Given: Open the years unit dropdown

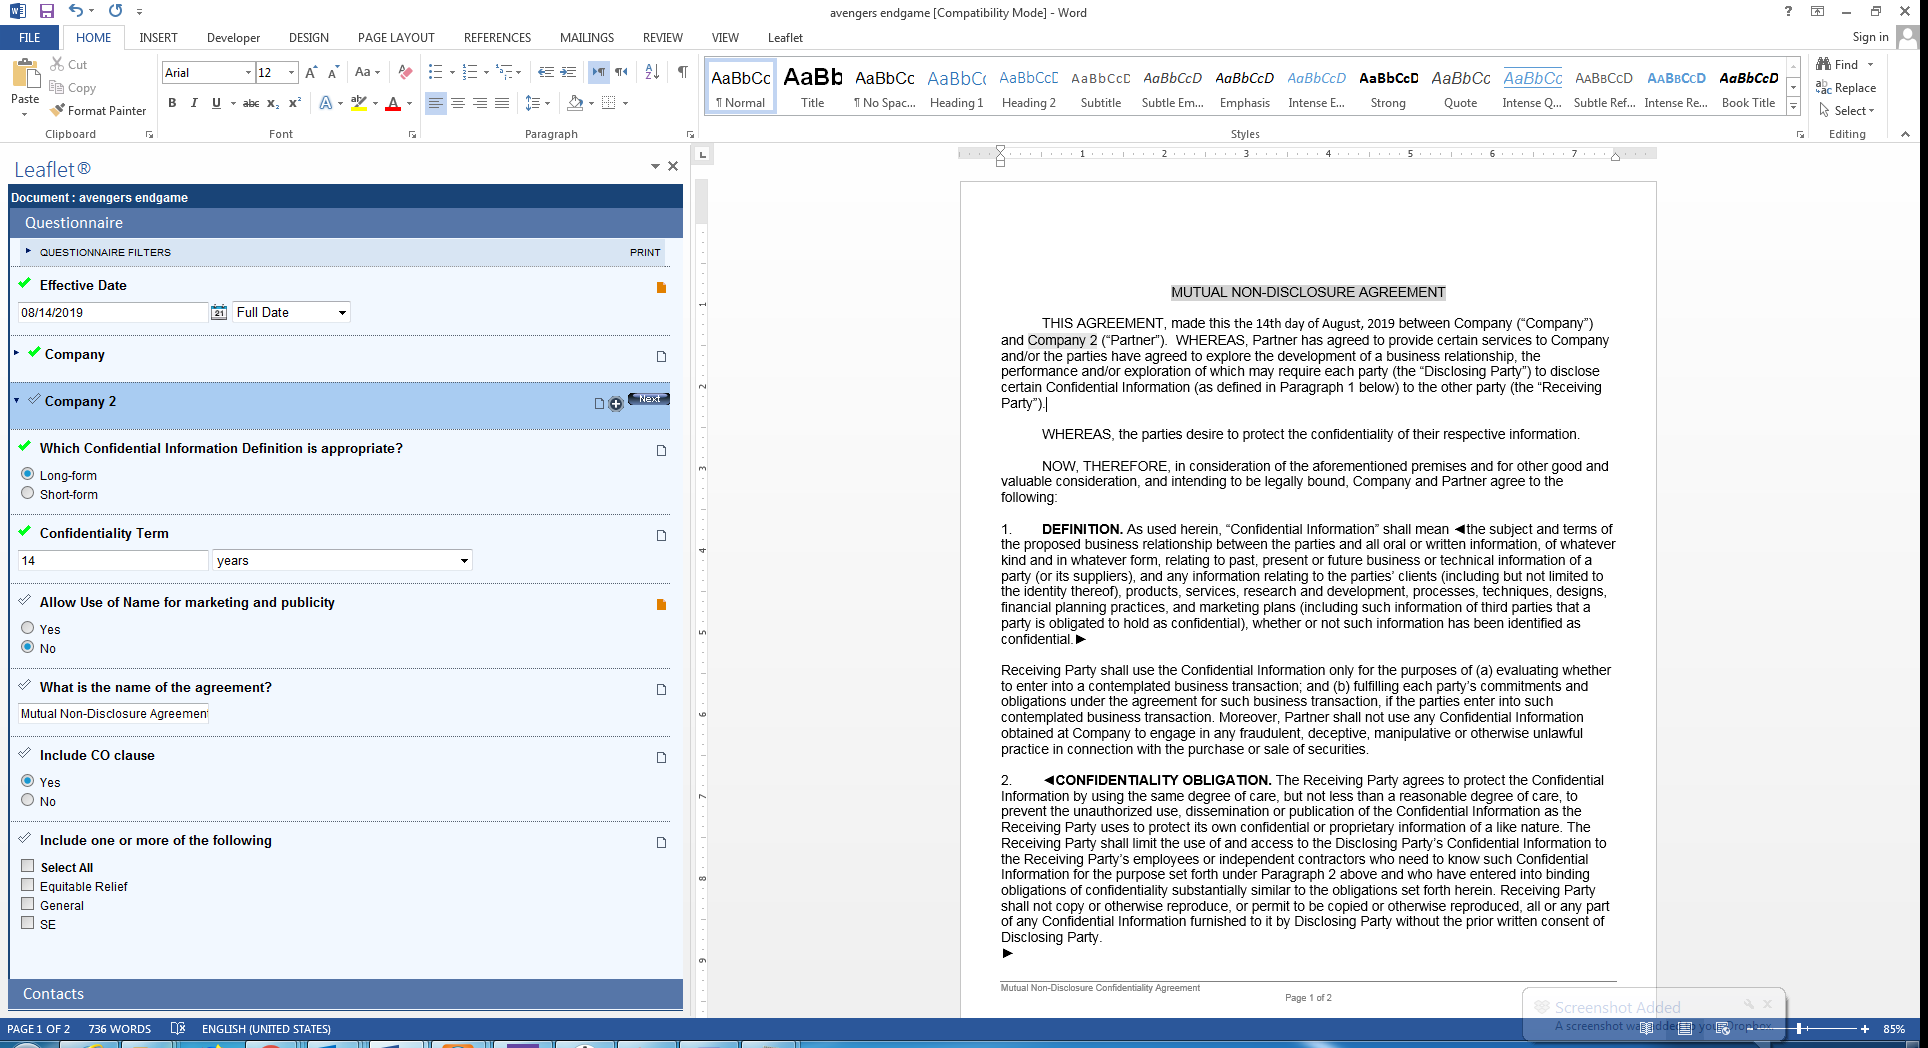Looking at the screenshot, I should tap(464, 561).
